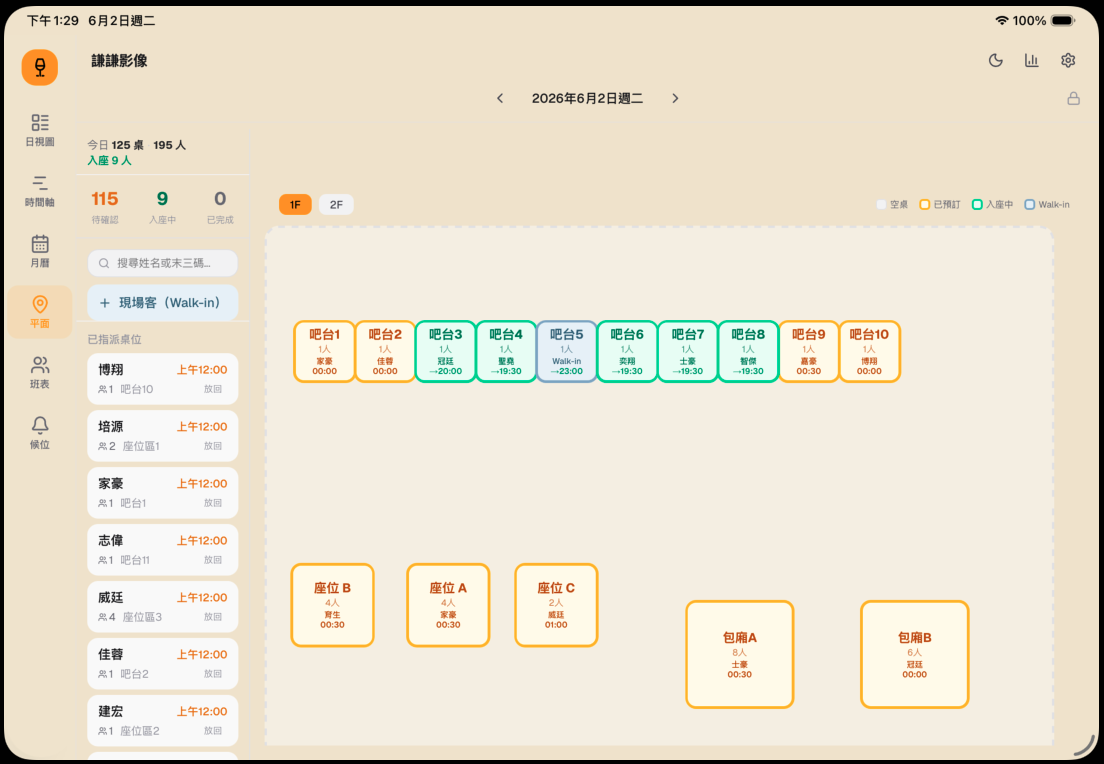The width and height of the screenshot is (1104, 764).
Task: Open 家豪 reservation card in list
Action: 163,493
